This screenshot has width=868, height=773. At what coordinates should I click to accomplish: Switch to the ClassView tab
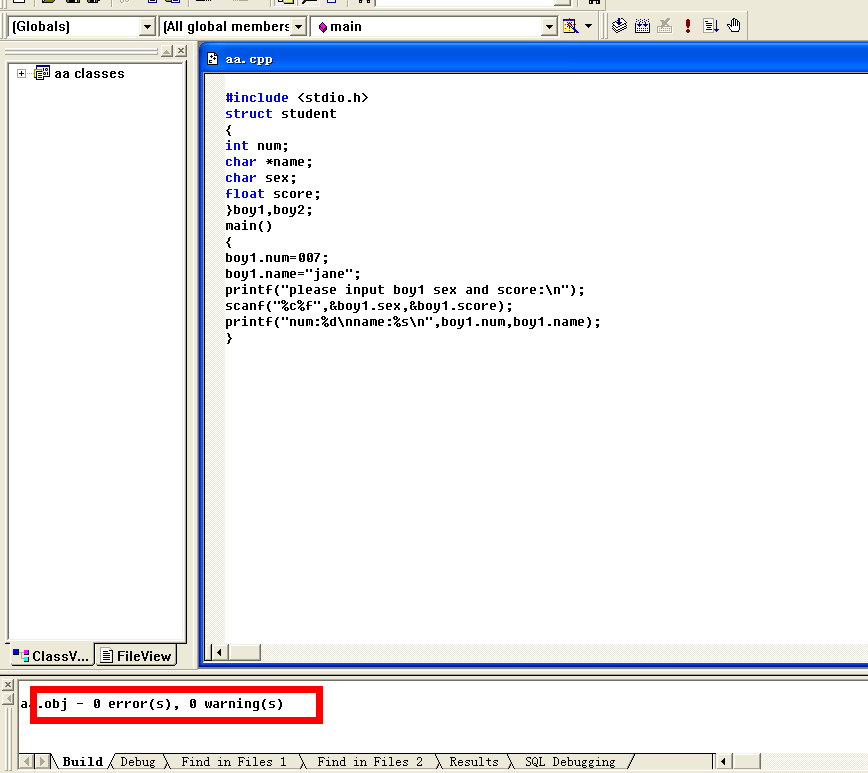tap(51, 656)
